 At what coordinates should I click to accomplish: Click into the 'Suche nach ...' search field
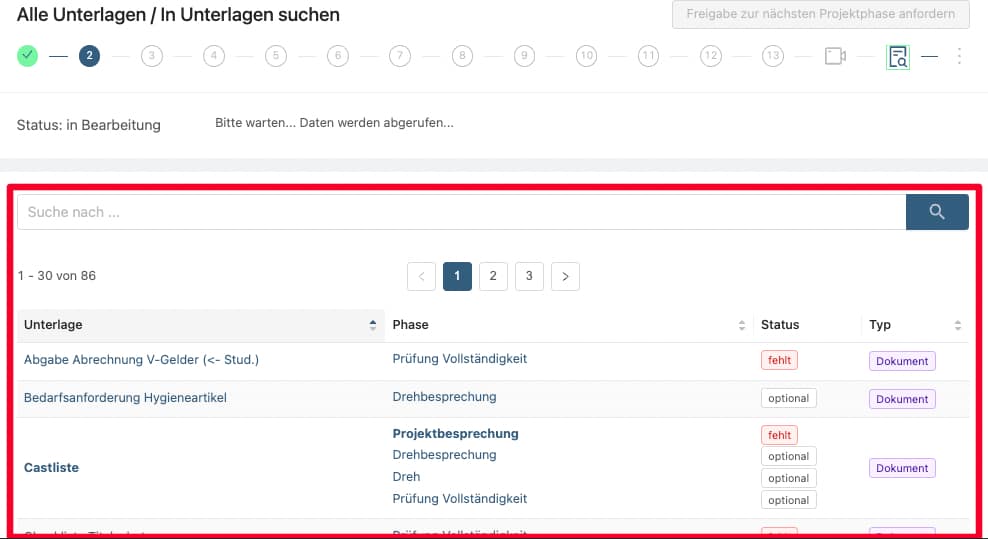(x=460, y=212)
